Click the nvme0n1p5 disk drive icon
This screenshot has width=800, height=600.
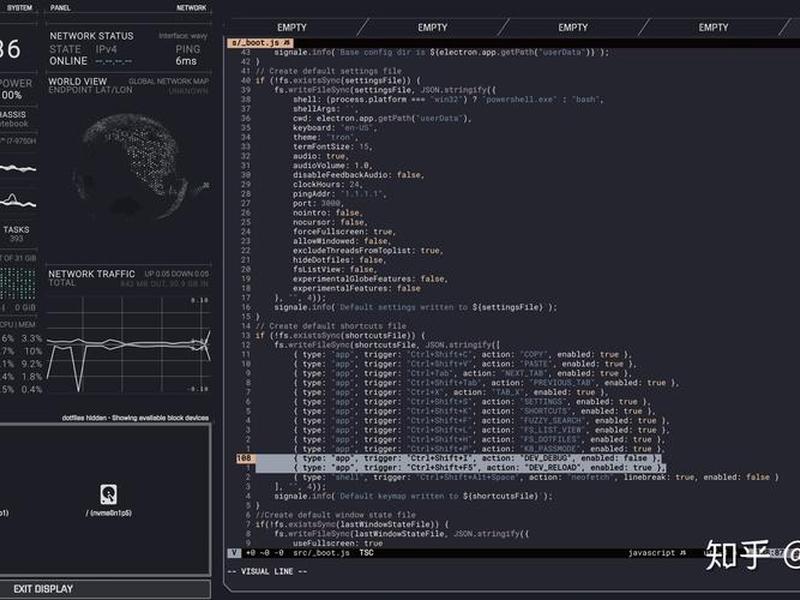coord(108,494)
